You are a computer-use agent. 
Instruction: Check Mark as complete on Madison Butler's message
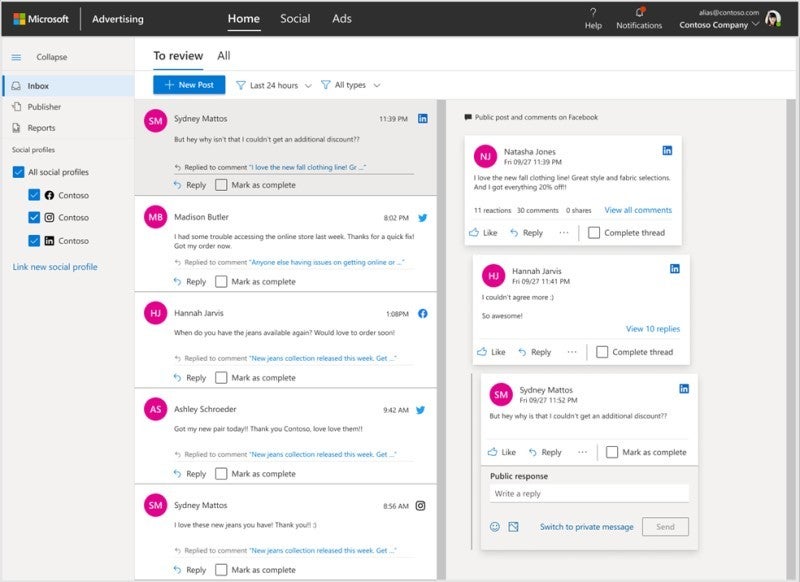[224, 281]
